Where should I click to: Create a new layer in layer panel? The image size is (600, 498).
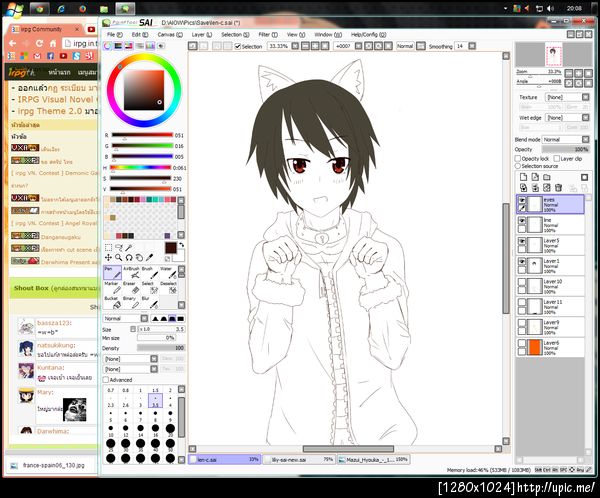[523, 177]
